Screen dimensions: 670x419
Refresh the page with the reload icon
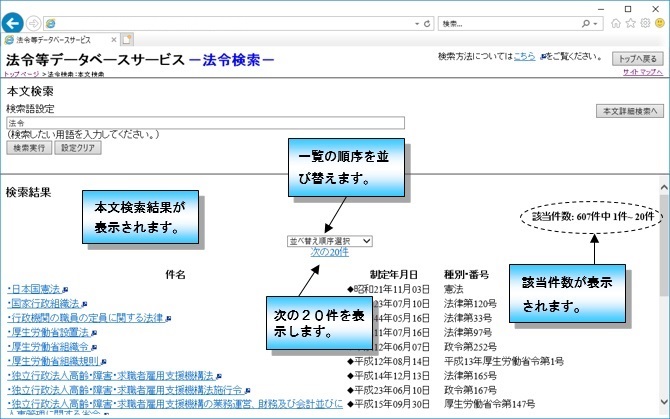tap(427, 22)
